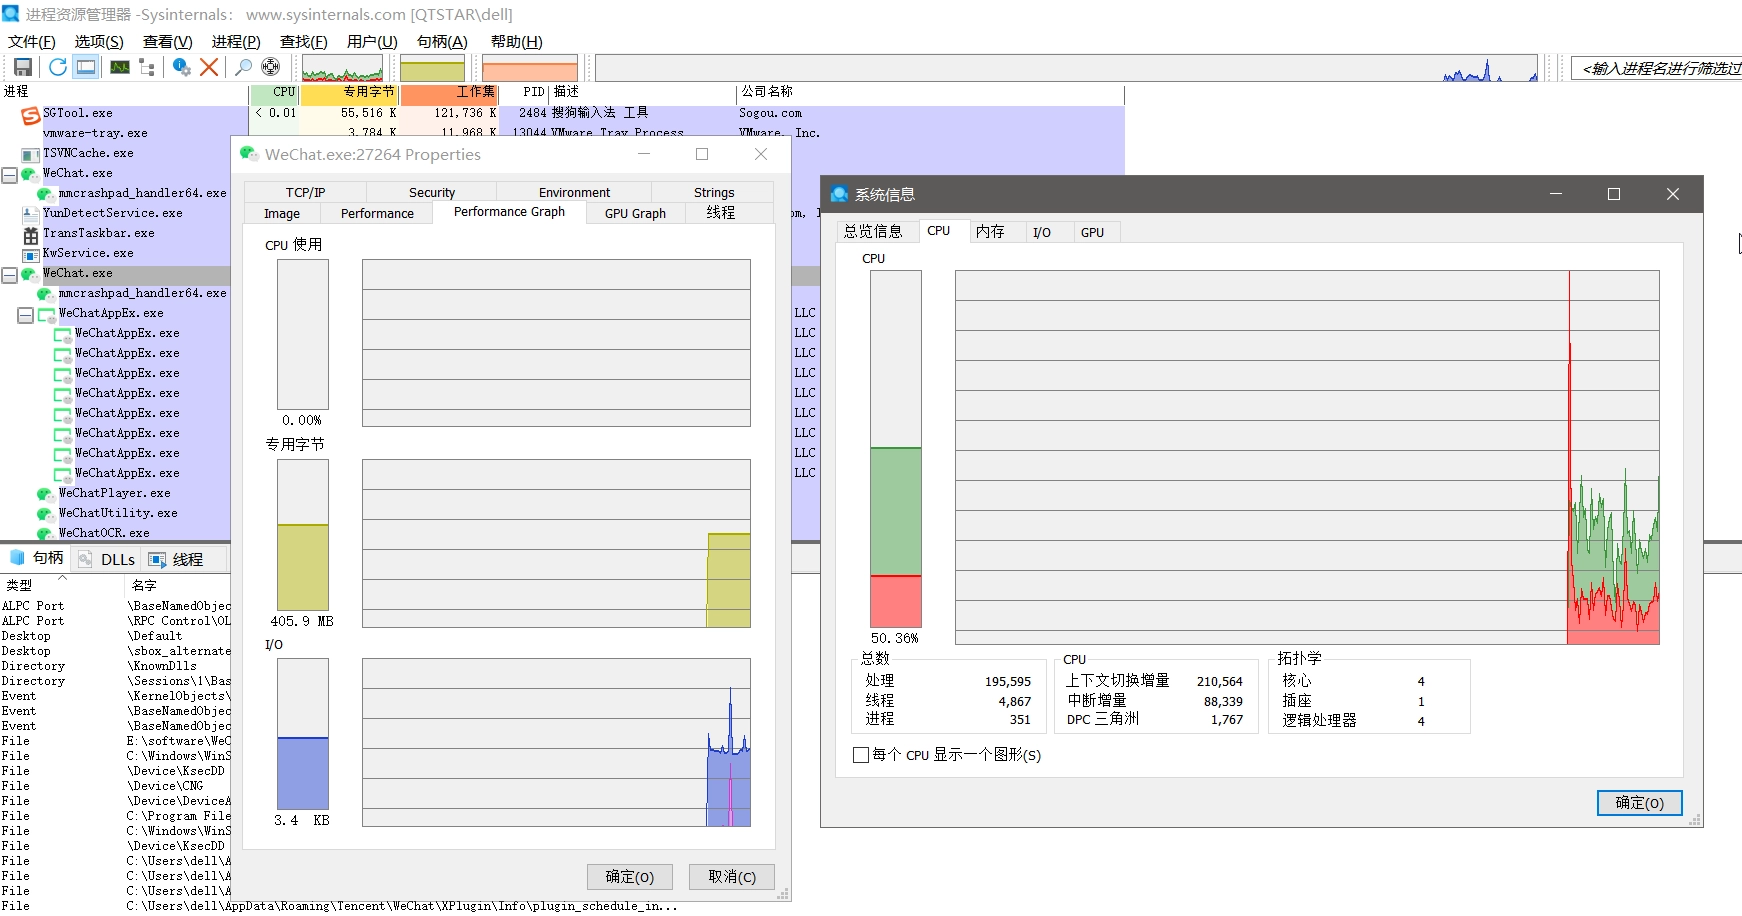Check 每个 CPU 显示一个图形 checkbox
The image size is (1742, 916).
(861, 755)
